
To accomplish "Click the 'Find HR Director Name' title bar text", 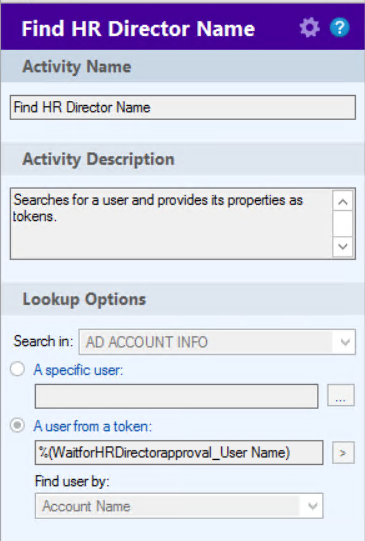I will (138, 29).
